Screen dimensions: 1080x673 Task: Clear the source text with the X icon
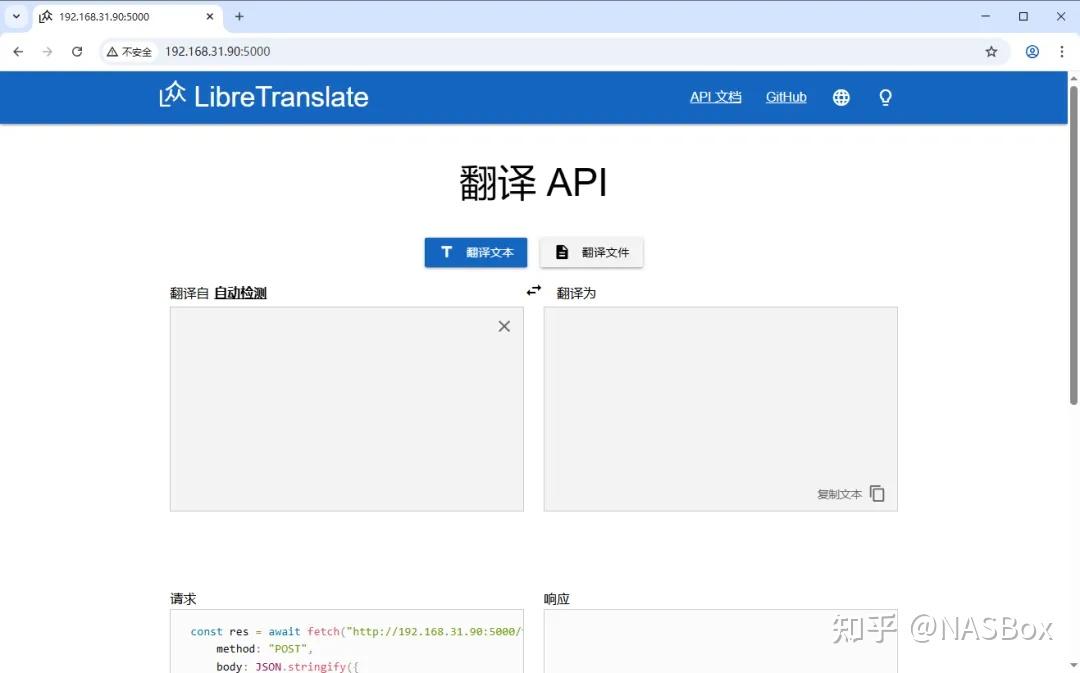(503, 326)
